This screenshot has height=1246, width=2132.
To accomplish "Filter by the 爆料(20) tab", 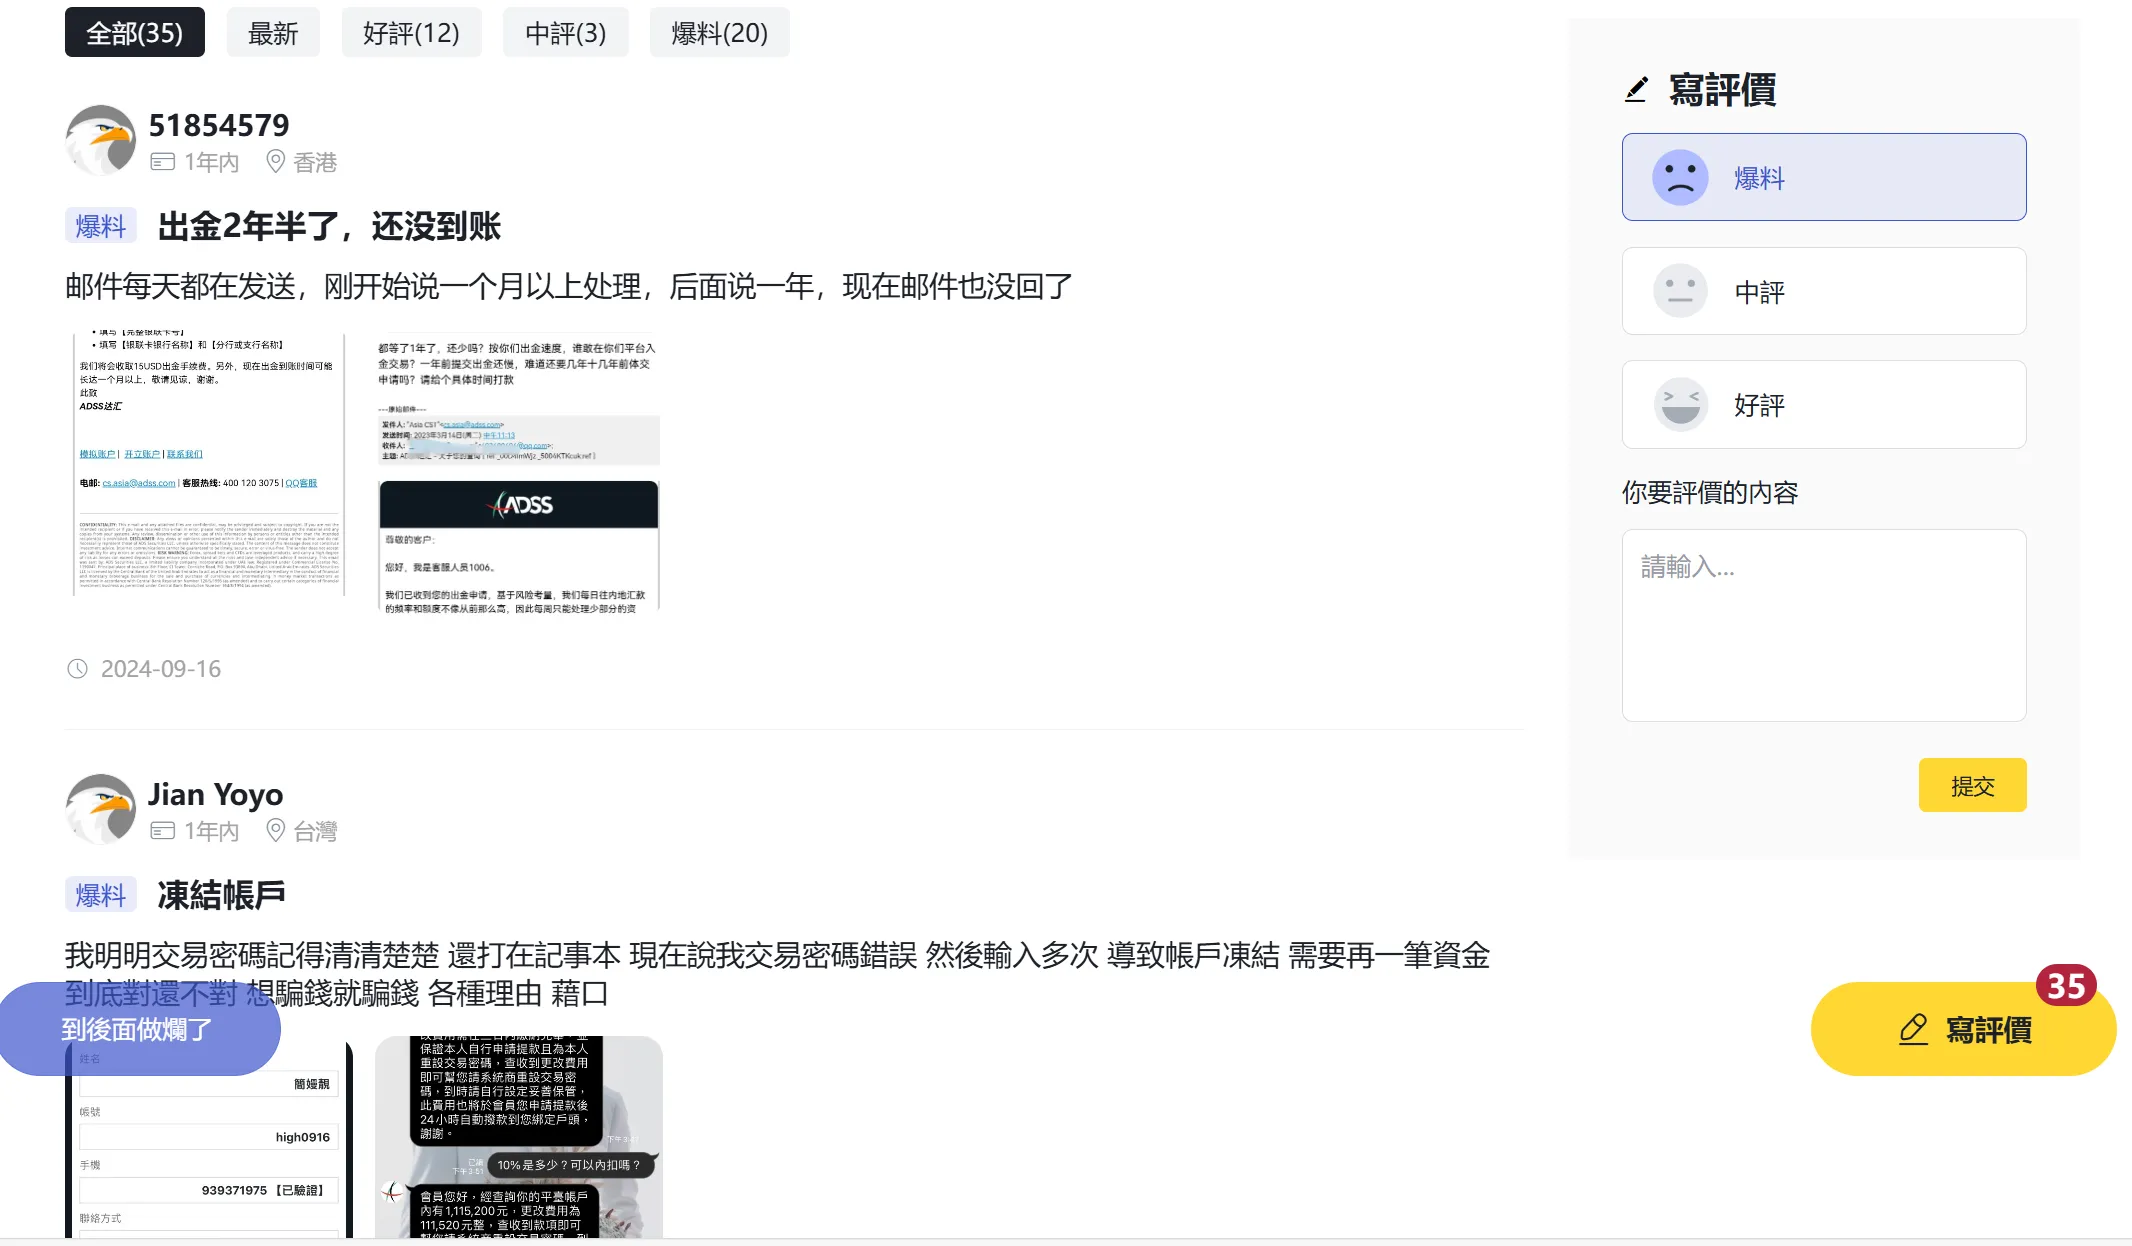I will tap(719, 32).
